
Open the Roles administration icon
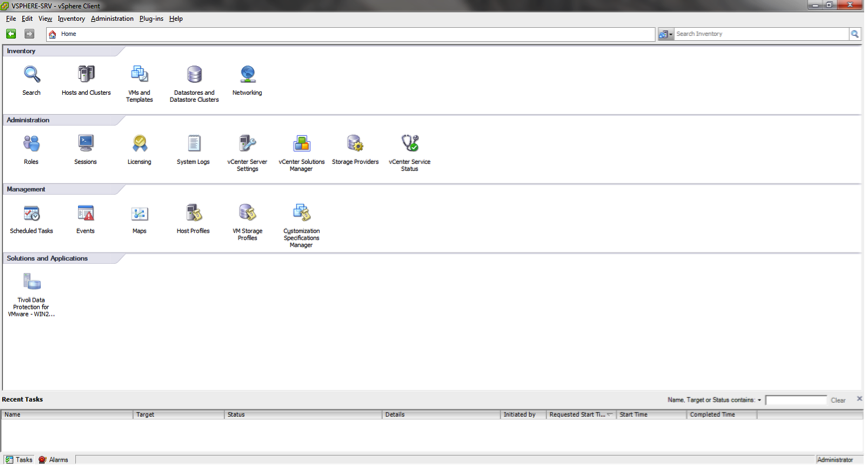coord(31,143)
